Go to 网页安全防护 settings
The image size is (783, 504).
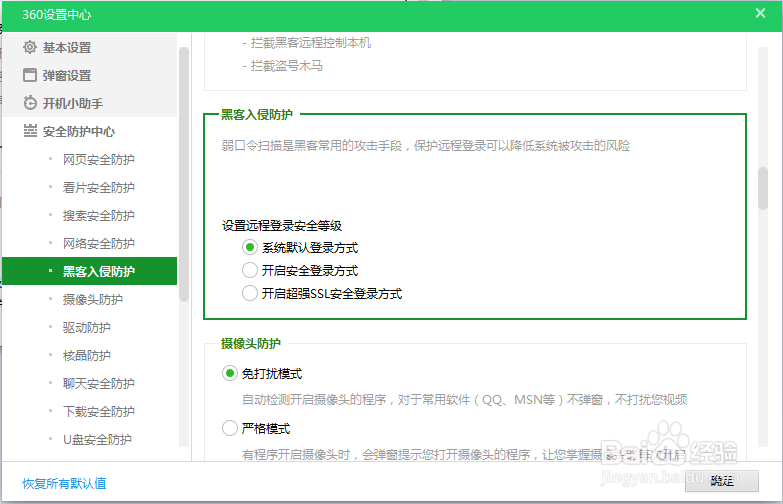[x=98, y=159]
